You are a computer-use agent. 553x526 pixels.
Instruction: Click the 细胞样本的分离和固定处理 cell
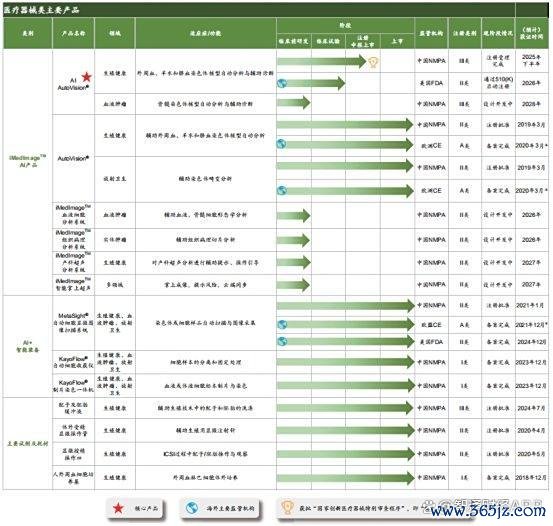coord(205,362)
